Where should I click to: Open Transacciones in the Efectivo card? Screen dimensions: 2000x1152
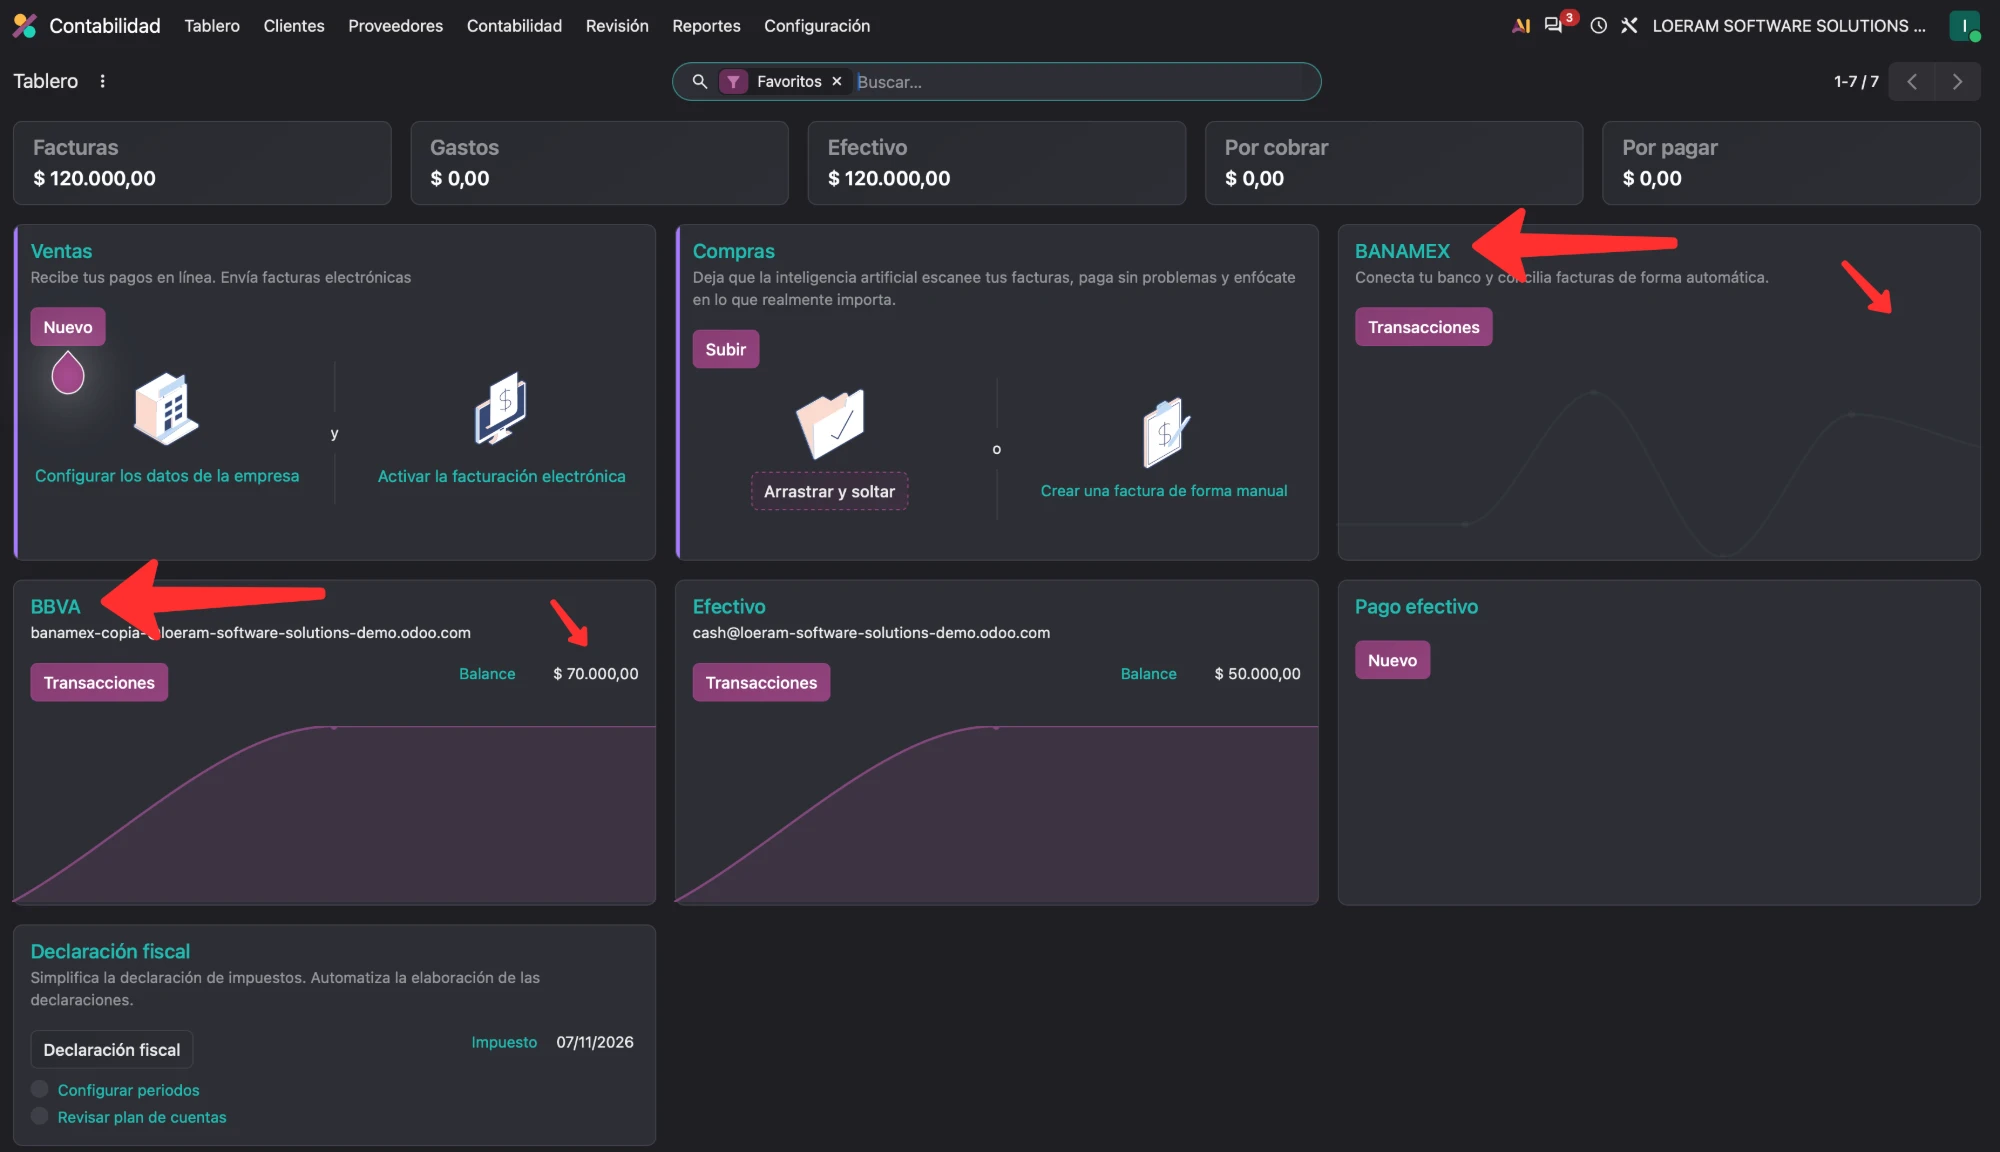[x=761, y=682]
